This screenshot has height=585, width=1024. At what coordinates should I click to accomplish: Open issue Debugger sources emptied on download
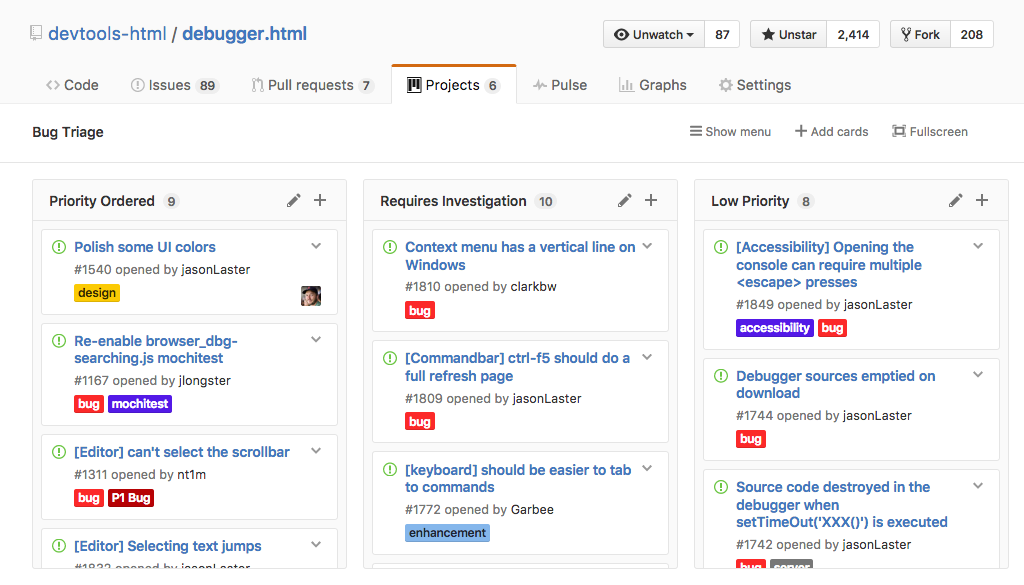click(835, 385)
